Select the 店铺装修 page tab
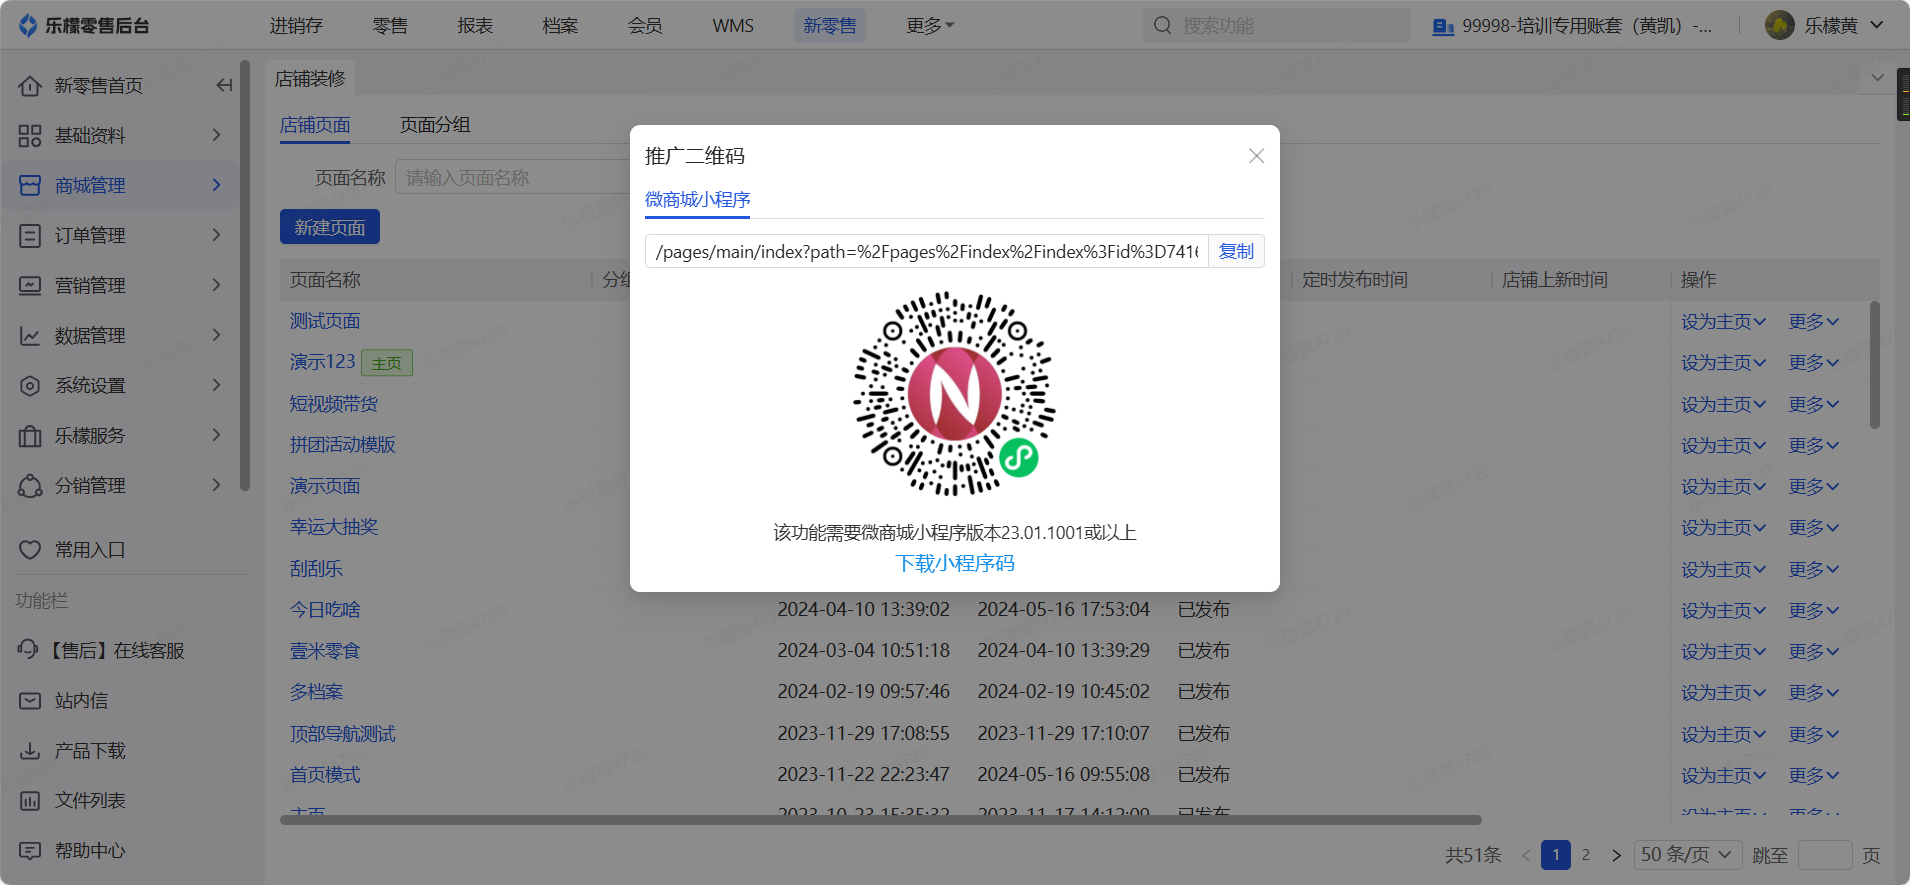Screen dimensions: 1910x885 click(310, 78)
